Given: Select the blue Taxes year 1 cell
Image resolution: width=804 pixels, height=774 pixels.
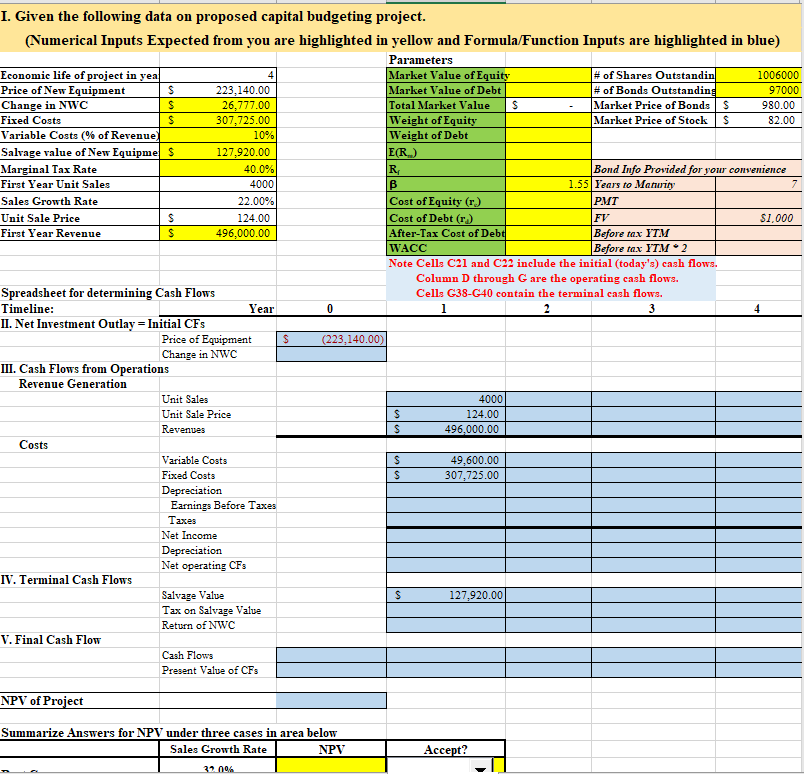Looking at the screenshot, I should pyautogui.click(x=446, y=520).
